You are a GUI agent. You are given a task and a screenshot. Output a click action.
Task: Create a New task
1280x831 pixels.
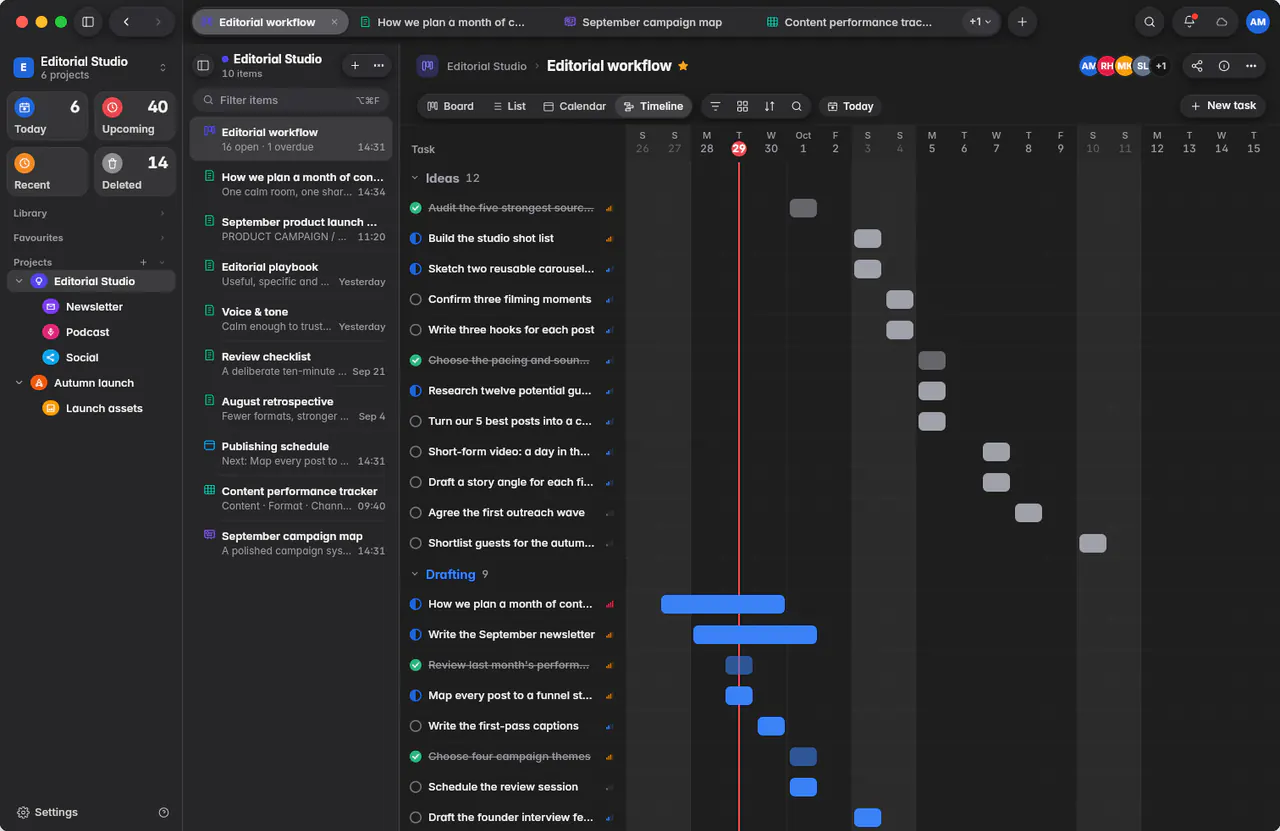[1223, 106]
